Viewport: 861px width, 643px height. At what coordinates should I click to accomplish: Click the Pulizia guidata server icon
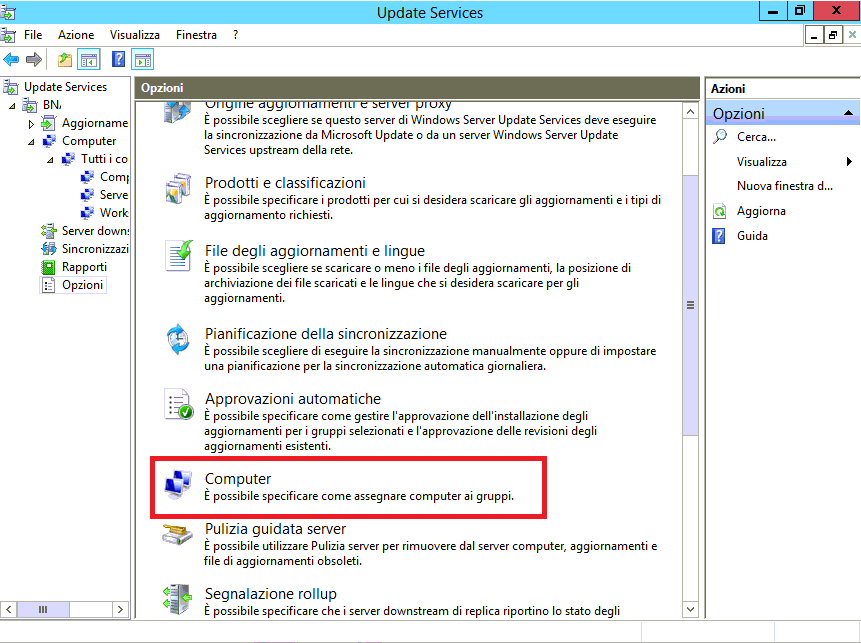click(x=178, y=534)
